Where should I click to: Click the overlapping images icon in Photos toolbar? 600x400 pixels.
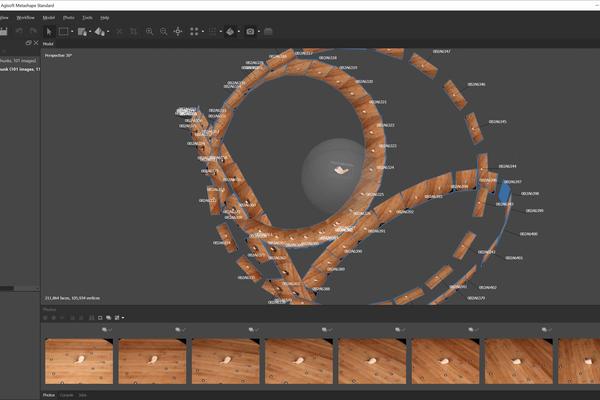click(x=109, y=318)
